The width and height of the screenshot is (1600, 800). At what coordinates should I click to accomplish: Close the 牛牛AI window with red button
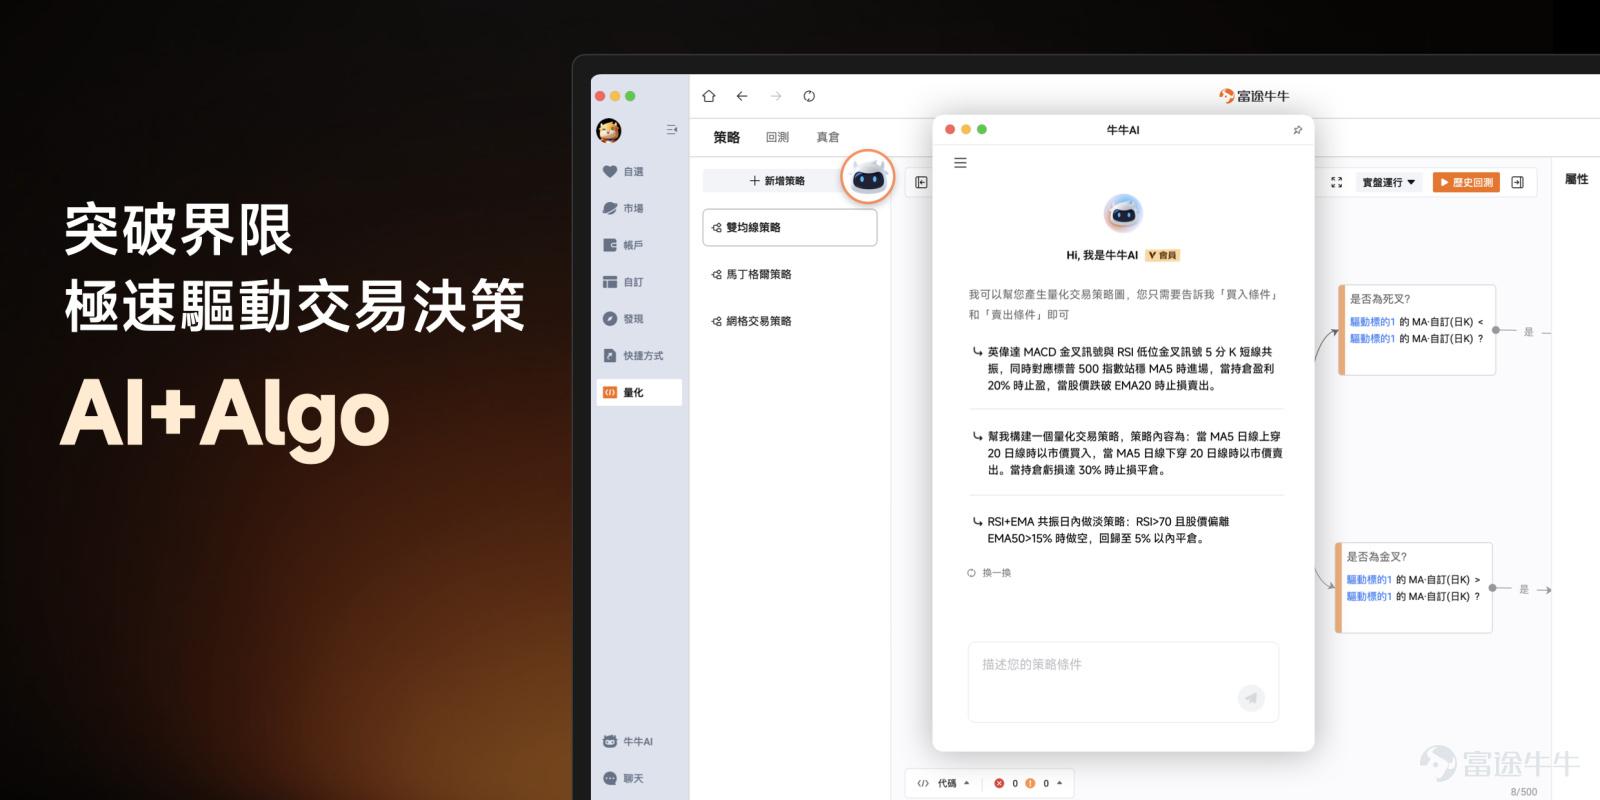click(x=950, y=130)
